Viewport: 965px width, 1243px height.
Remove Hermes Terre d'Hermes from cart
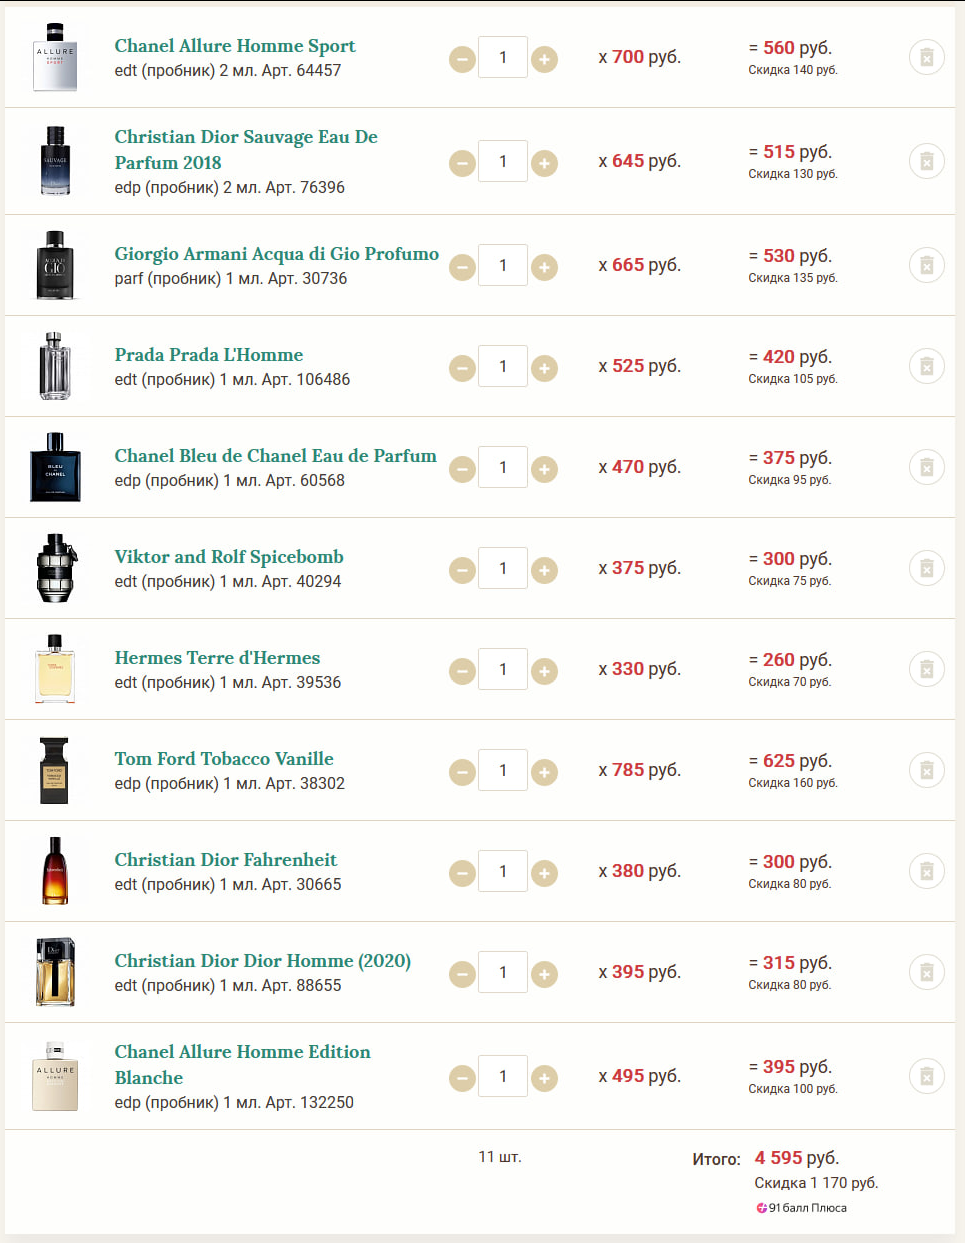[926, 669]
